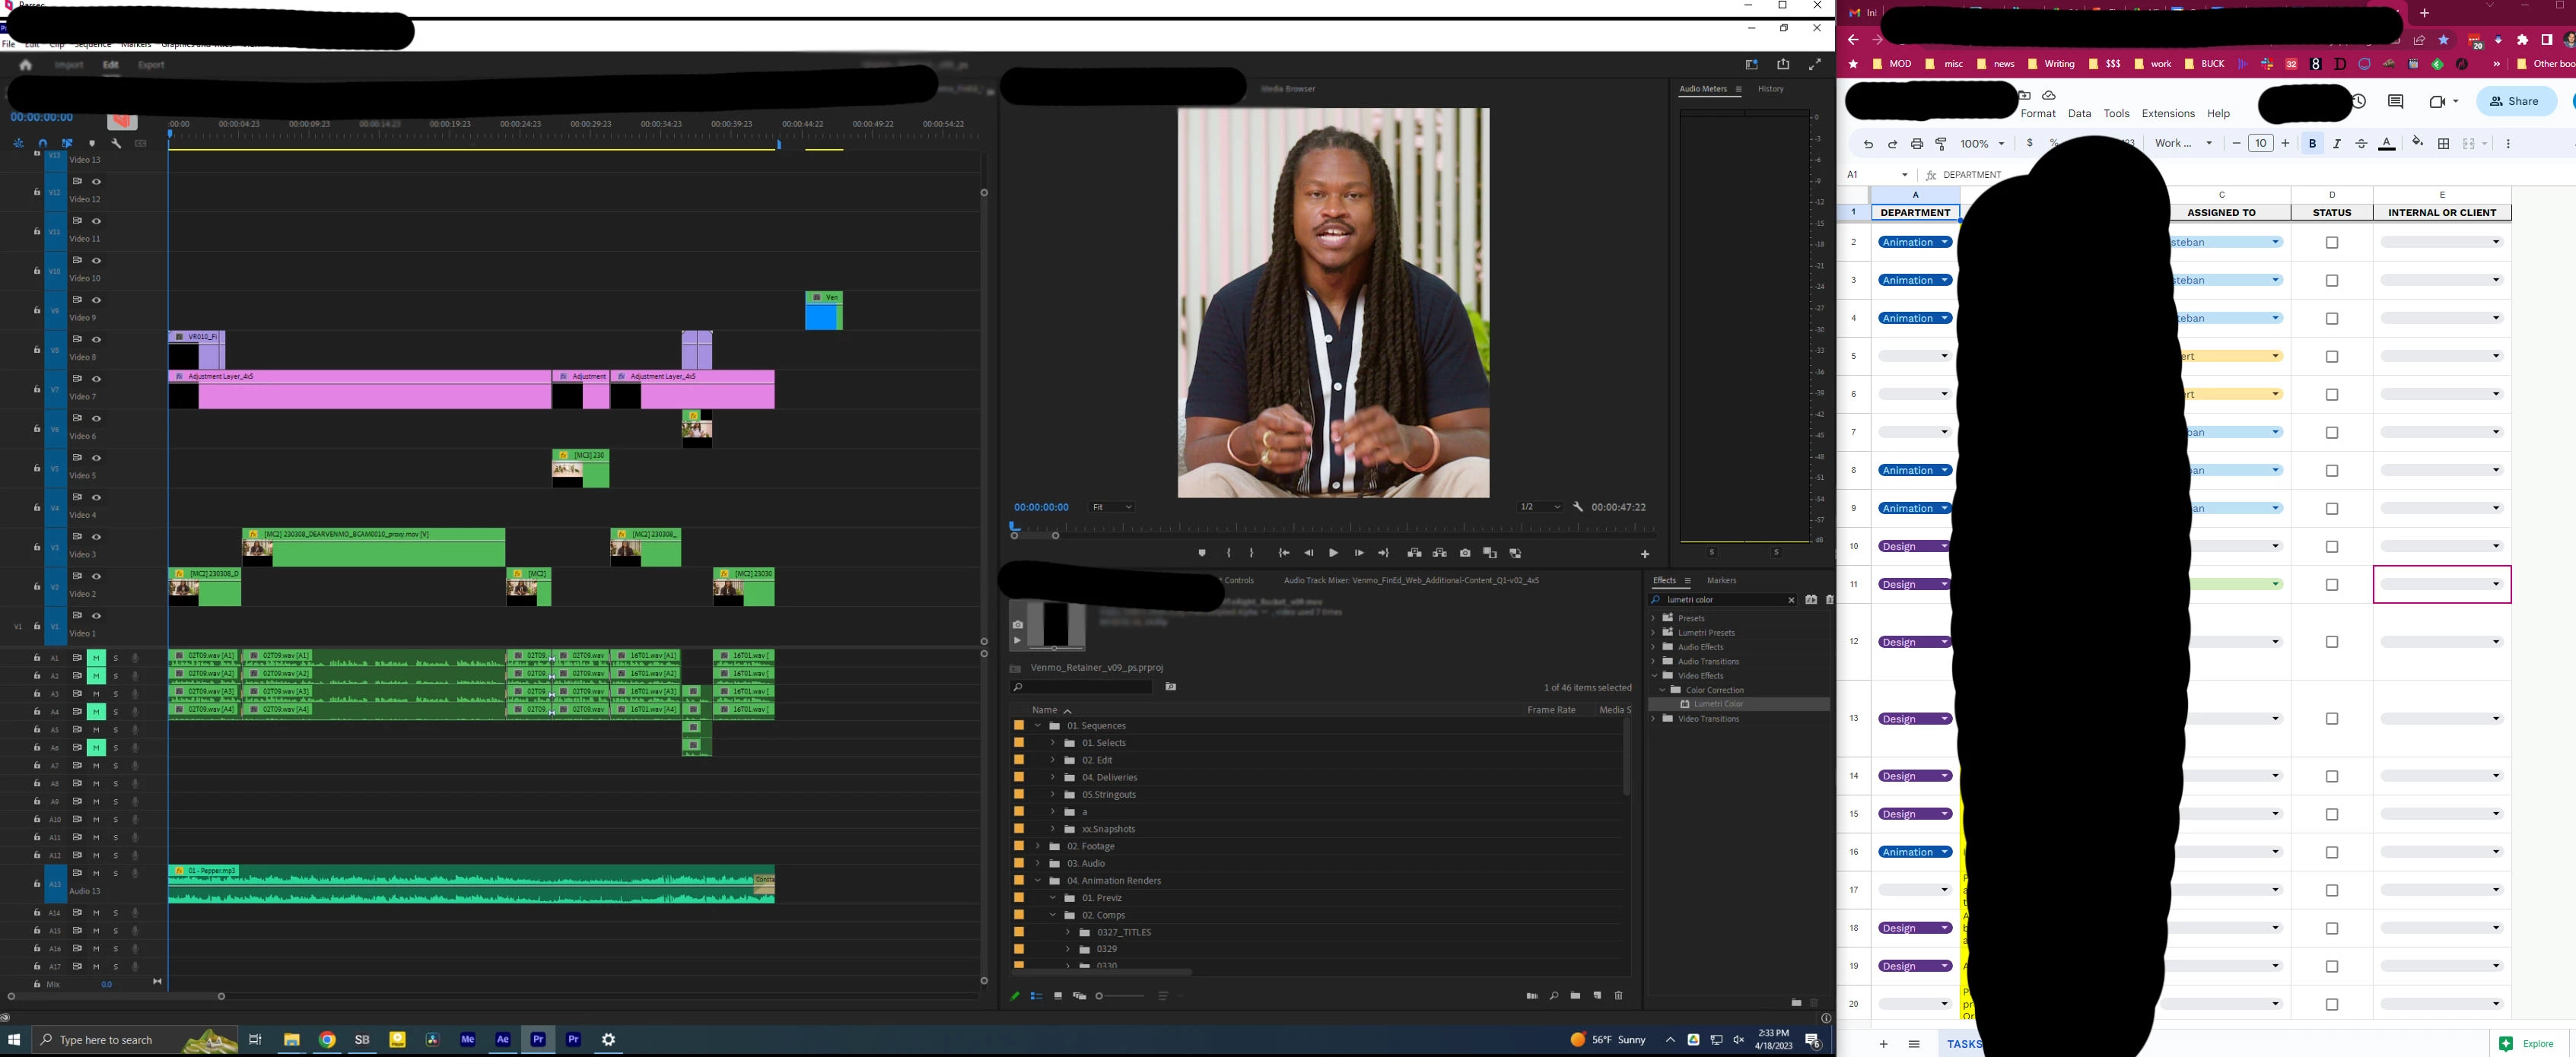Expand the 02. Footage bin
The width and height of the screenshot is (2576, 1057).
[1038, 846]
